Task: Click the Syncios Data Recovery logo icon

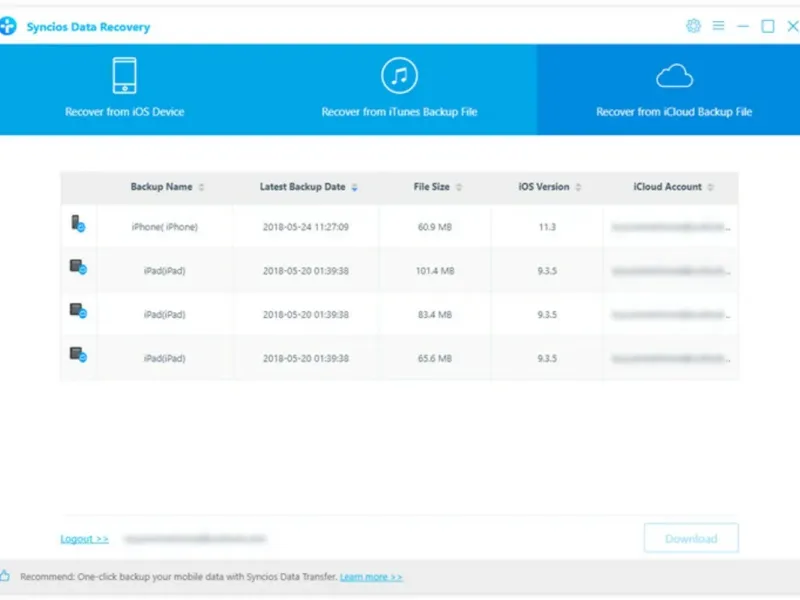Action: click(x=8, y=26)
